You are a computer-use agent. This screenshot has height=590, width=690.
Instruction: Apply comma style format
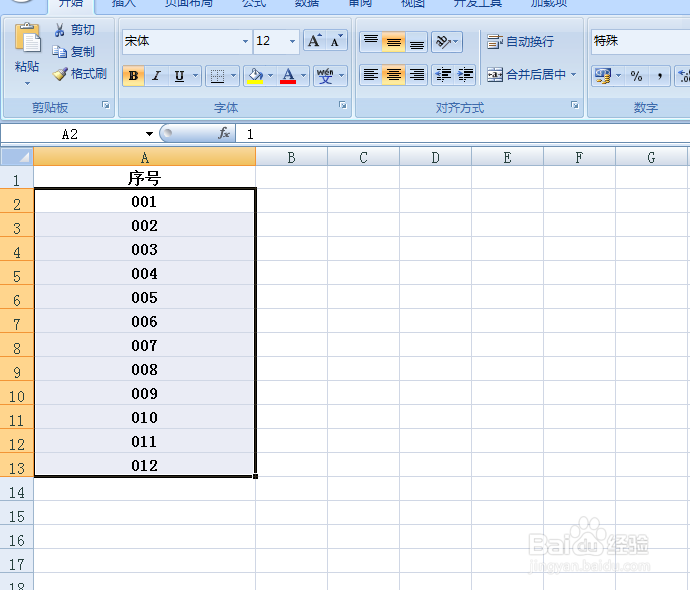pos(659,76)
